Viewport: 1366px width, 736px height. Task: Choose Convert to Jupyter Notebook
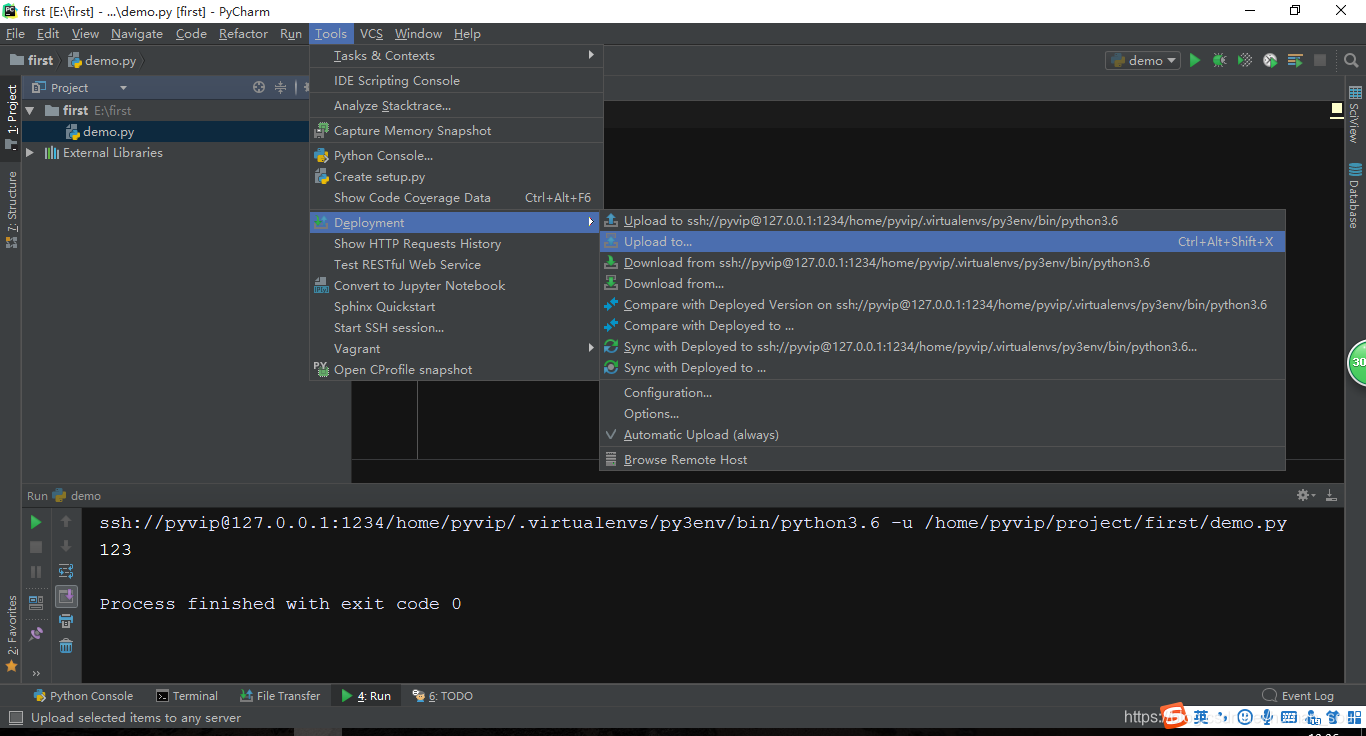455,286
